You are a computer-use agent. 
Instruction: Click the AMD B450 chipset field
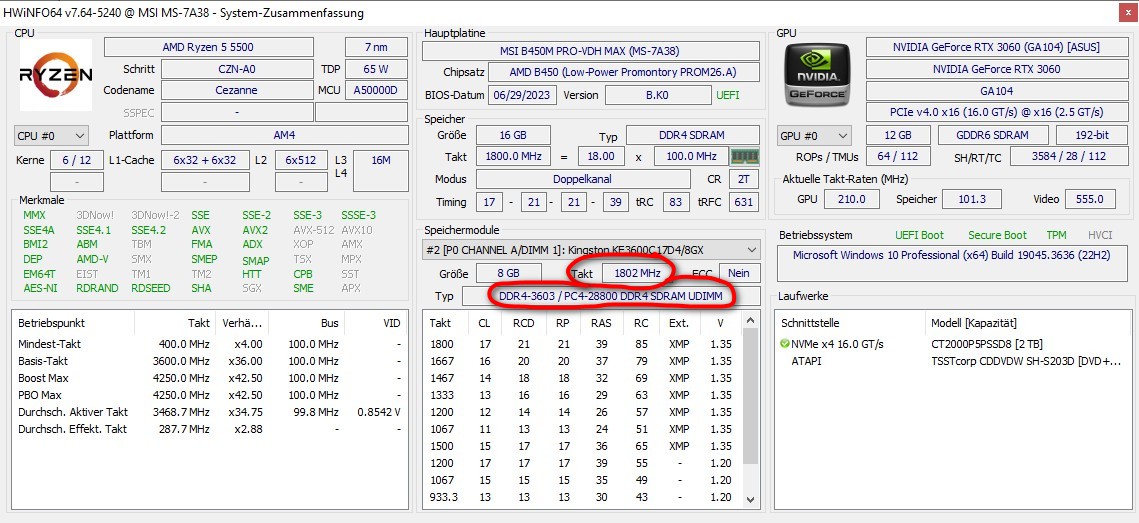[x=624, y=73]
